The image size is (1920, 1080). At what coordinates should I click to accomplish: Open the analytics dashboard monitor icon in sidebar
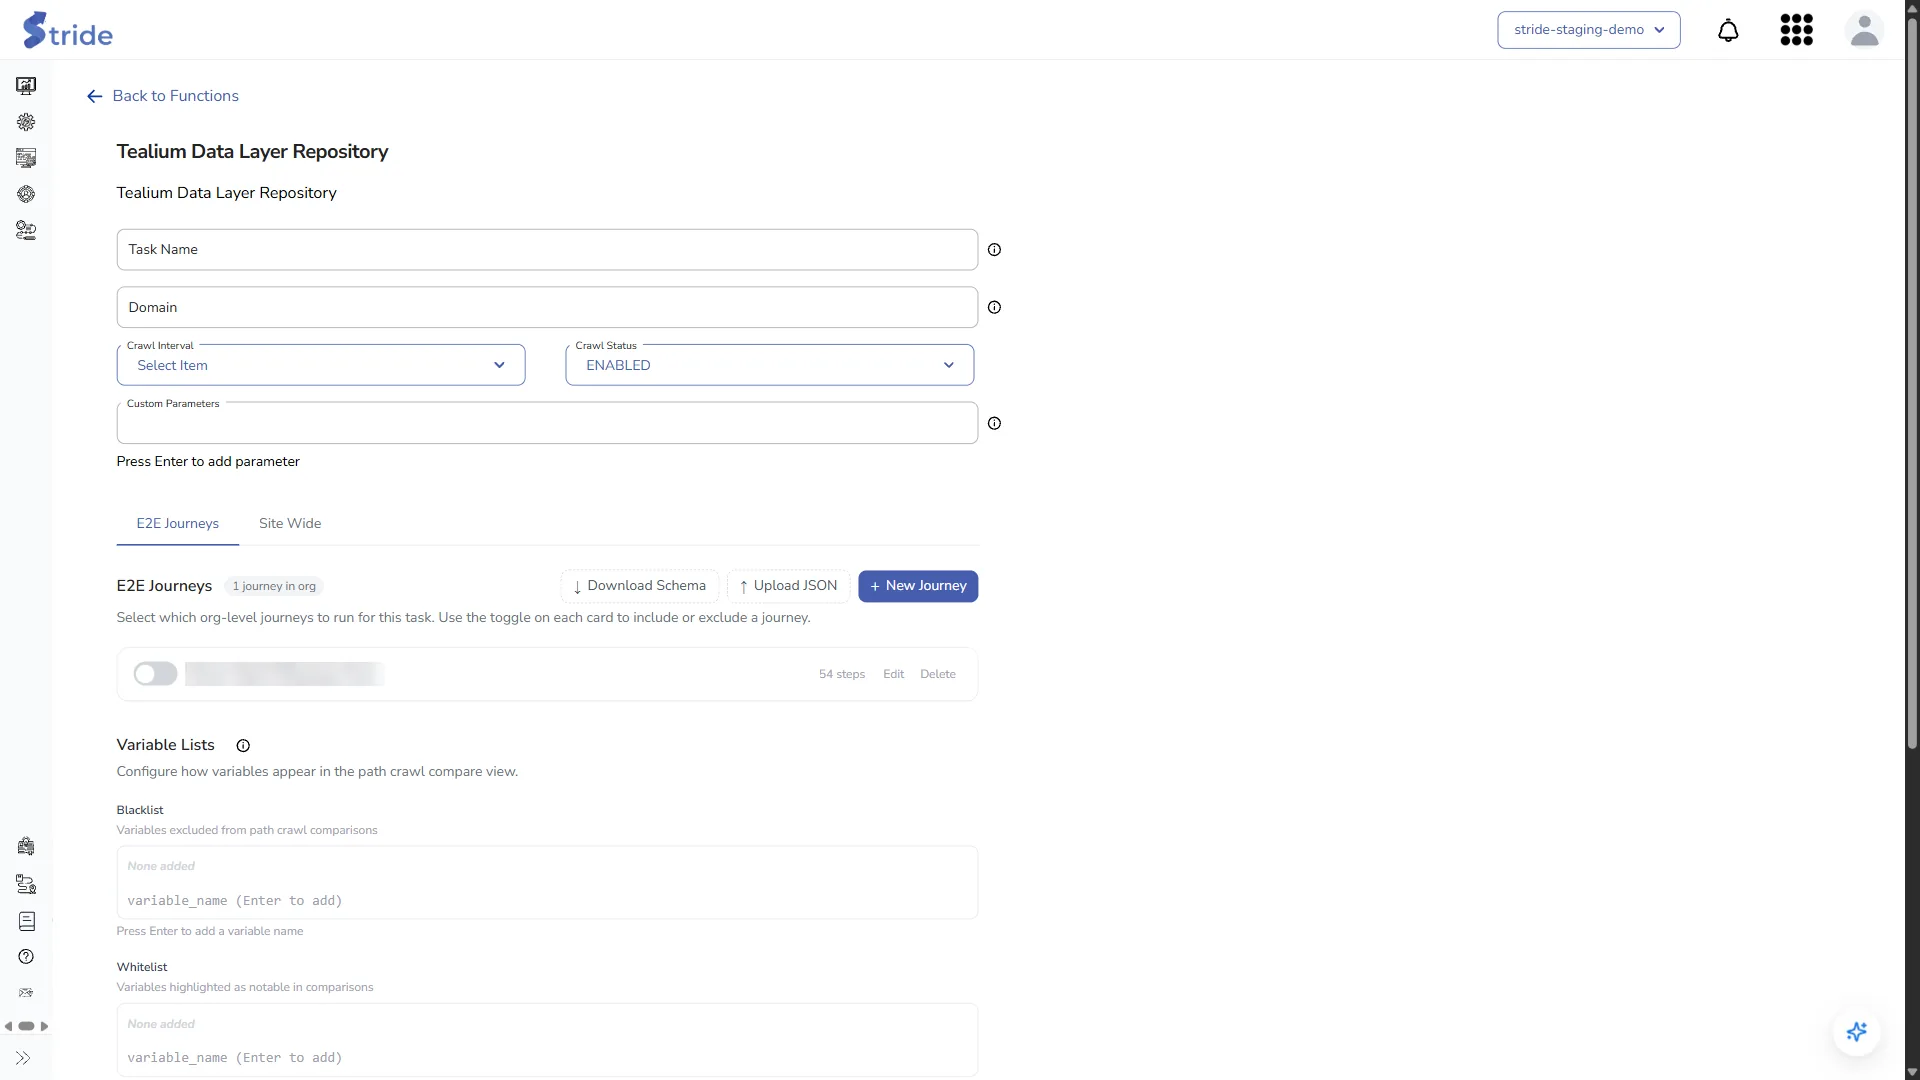(26, 86)
